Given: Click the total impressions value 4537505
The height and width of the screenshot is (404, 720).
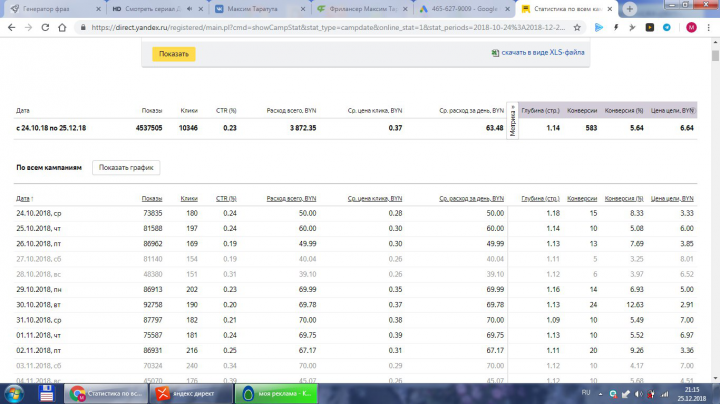Looking at the screenshot, I should 149,128.
